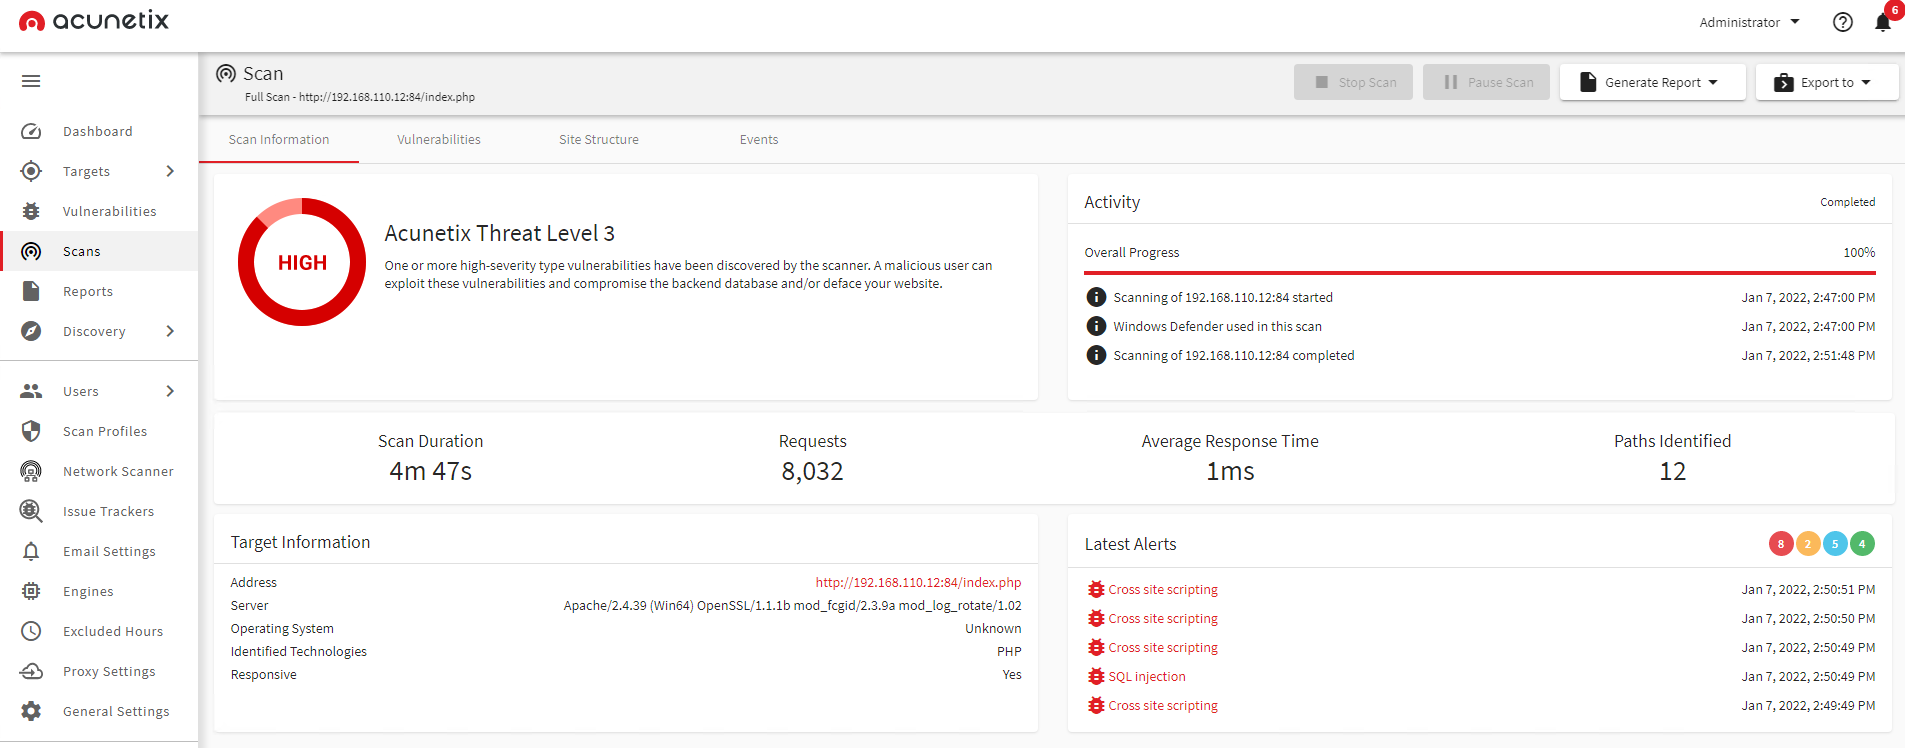
Task: Click the Scan Profiles shield icon
Action: pyautogui.click(x=31, y=431)
